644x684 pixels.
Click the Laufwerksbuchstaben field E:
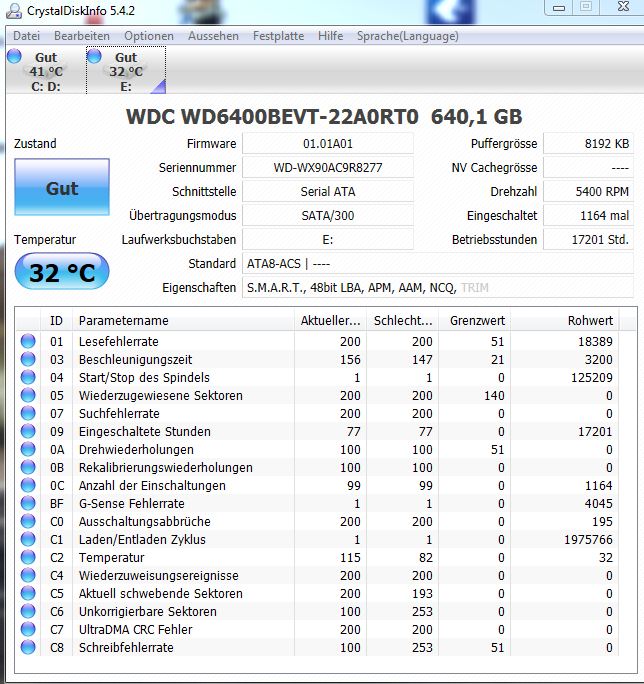(328, 239)
